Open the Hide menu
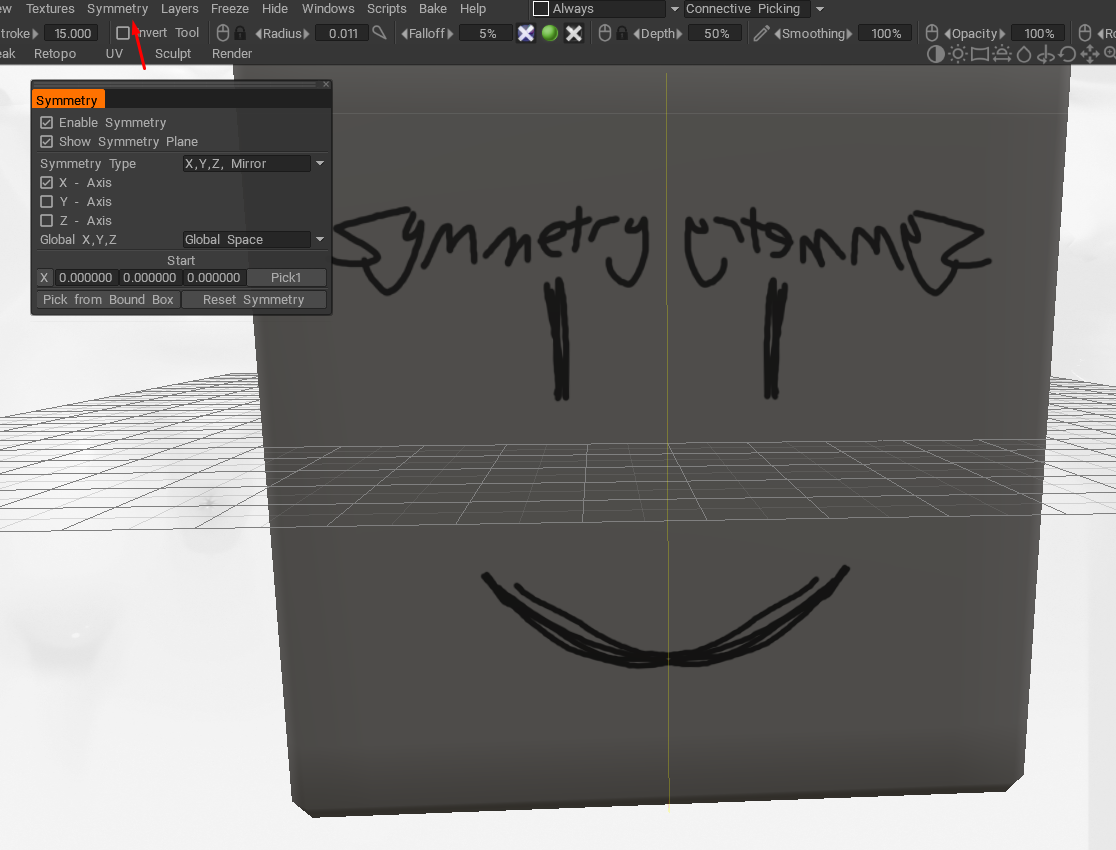The width and height of the screenshot is (1116, 850). coord(275,9)
